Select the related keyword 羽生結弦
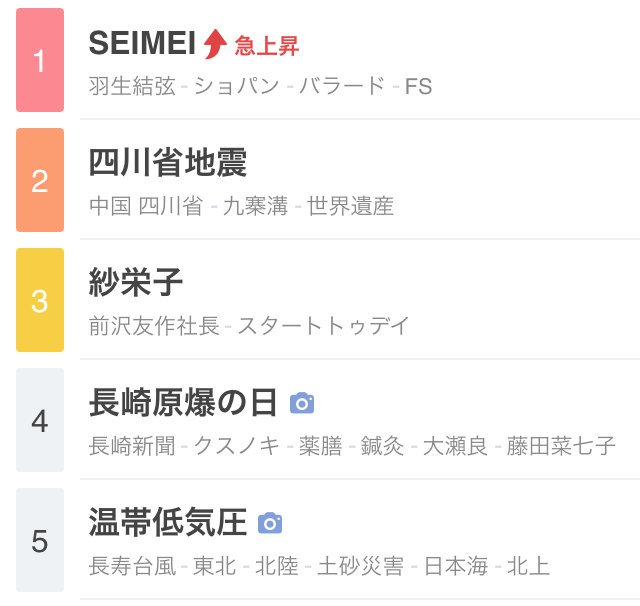The height and width of the screenshot is (606, 640). coord(132,86)
